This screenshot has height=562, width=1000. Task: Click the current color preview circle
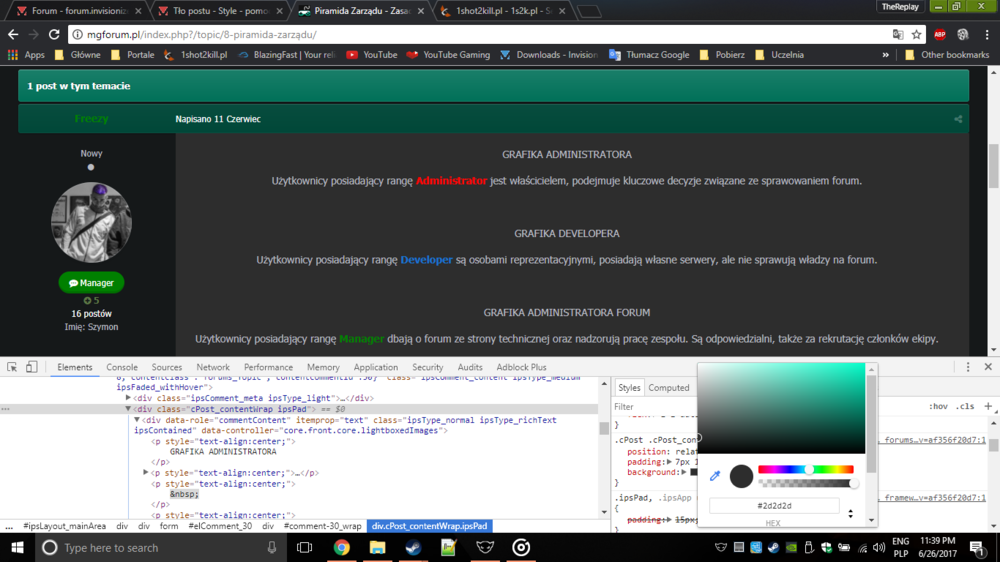[741, 476]
